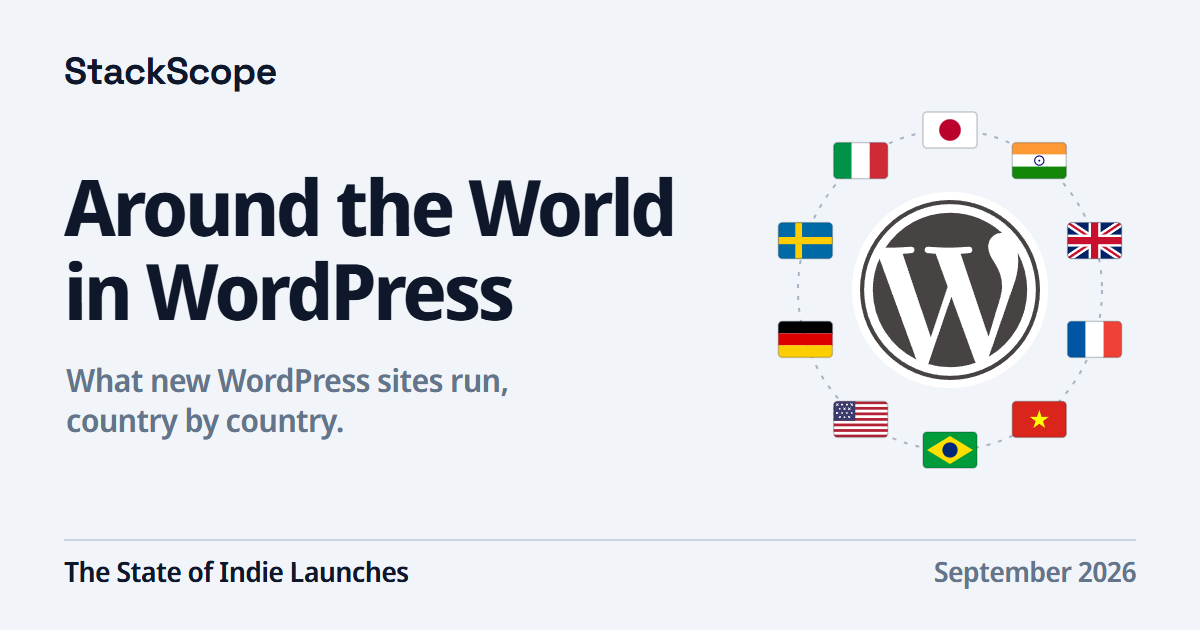Viewport: 1200px width, 630px height.
Task: Click the Germany flag icon
Action: click(805, 339)
